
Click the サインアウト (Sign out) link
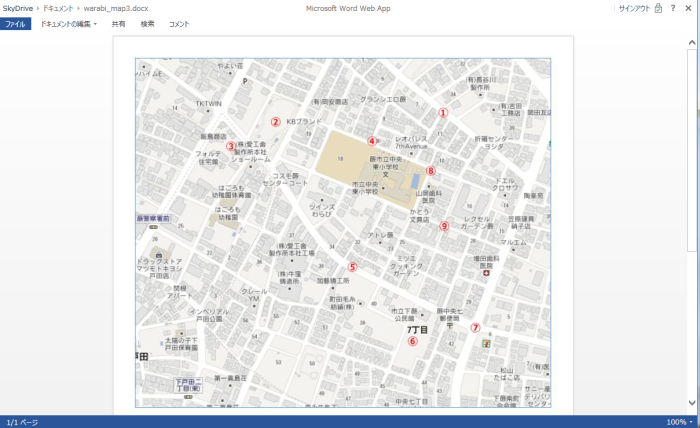tap(634, 8)
